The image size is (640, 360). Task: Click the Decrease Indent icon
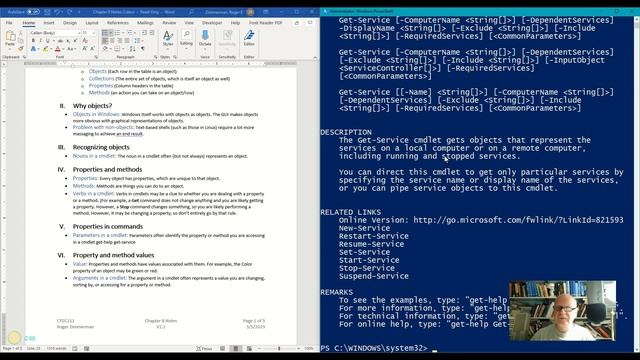[x=144, y=33]
